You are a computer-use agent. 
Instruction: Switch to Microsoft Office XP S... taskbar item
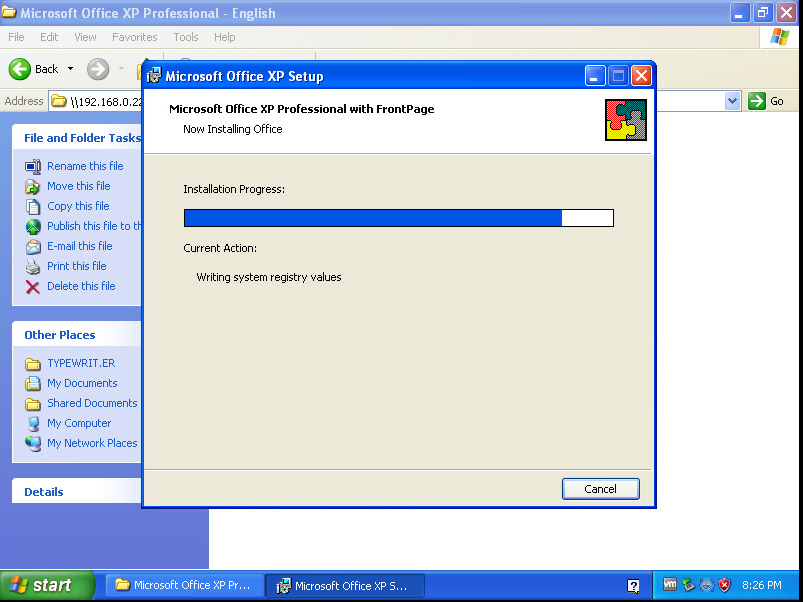345,585
